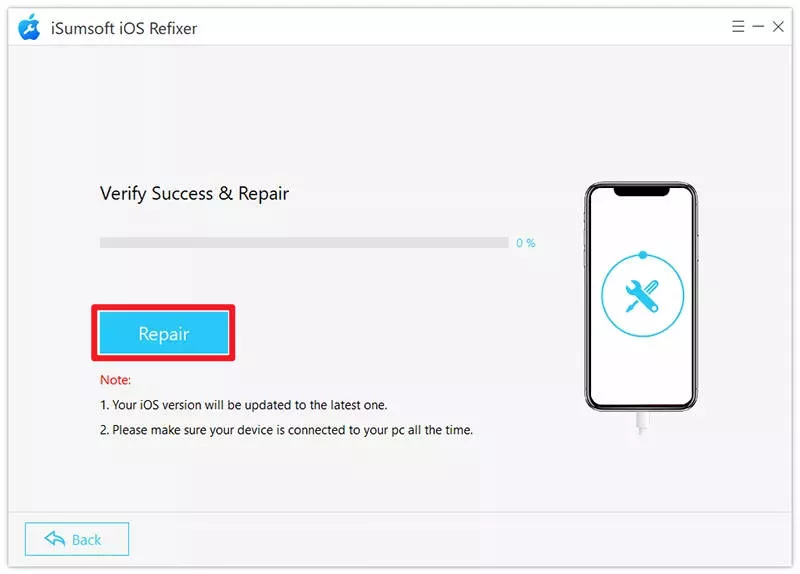Click the blue dot on the circular progress ring
Screen dimensions: 800x574
643,255
